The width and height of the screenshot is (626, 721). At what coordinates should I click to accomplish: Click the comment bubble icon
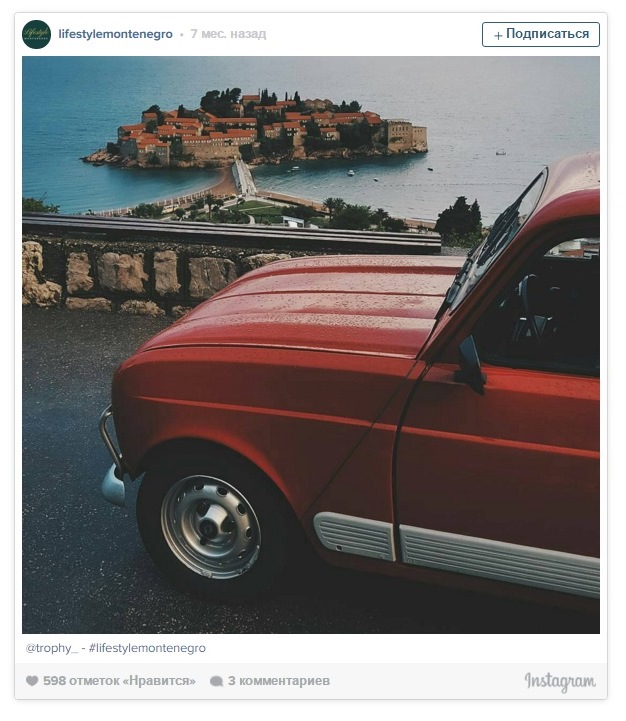coord(216,681)
